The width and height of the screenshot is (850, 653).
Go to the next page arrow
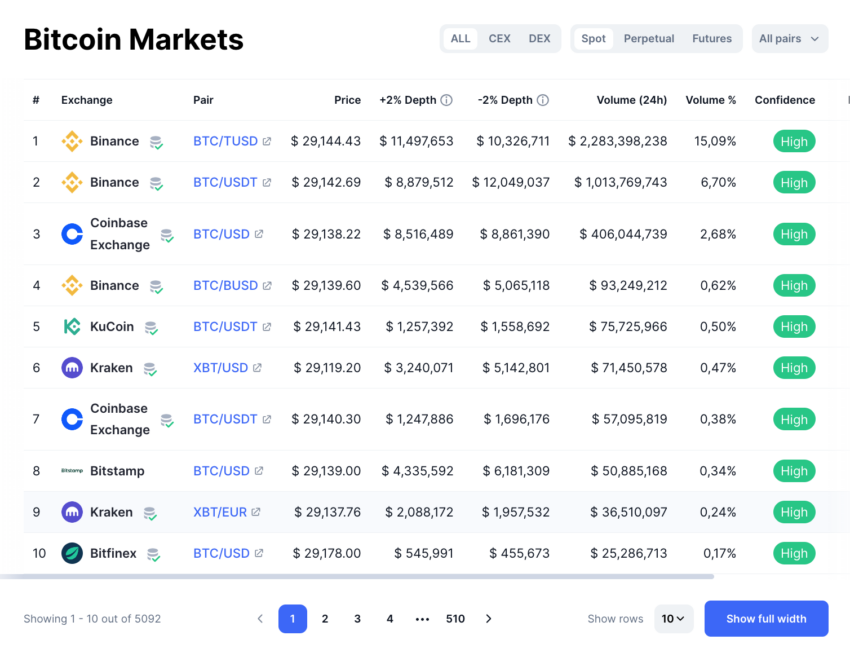[488, 619]
